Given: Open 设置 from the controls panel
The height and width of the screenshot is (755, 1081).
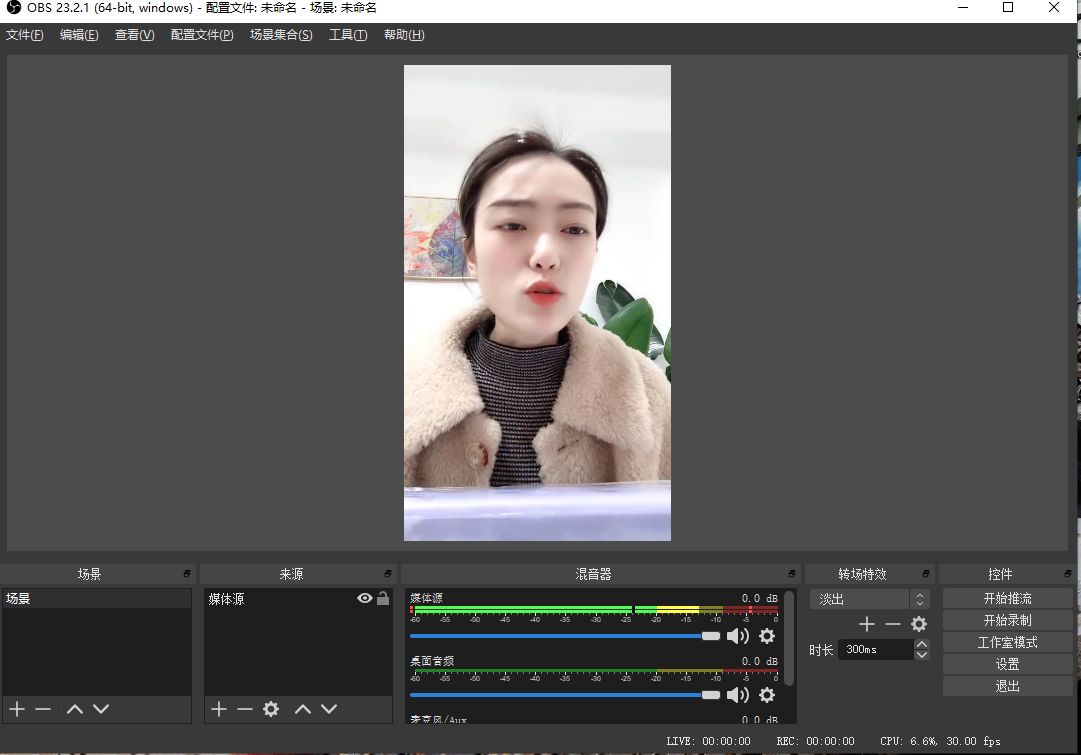Looking at the screenshot, I should coord(1007,664).
